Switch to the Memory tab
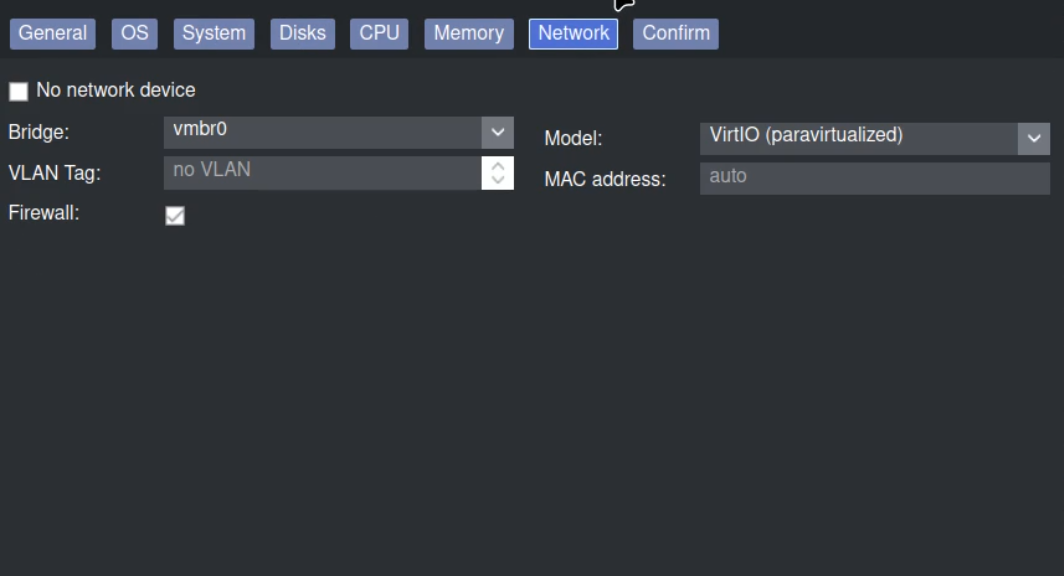The height and width of the screenshot is (576, 1064). [x=468, y=33]
